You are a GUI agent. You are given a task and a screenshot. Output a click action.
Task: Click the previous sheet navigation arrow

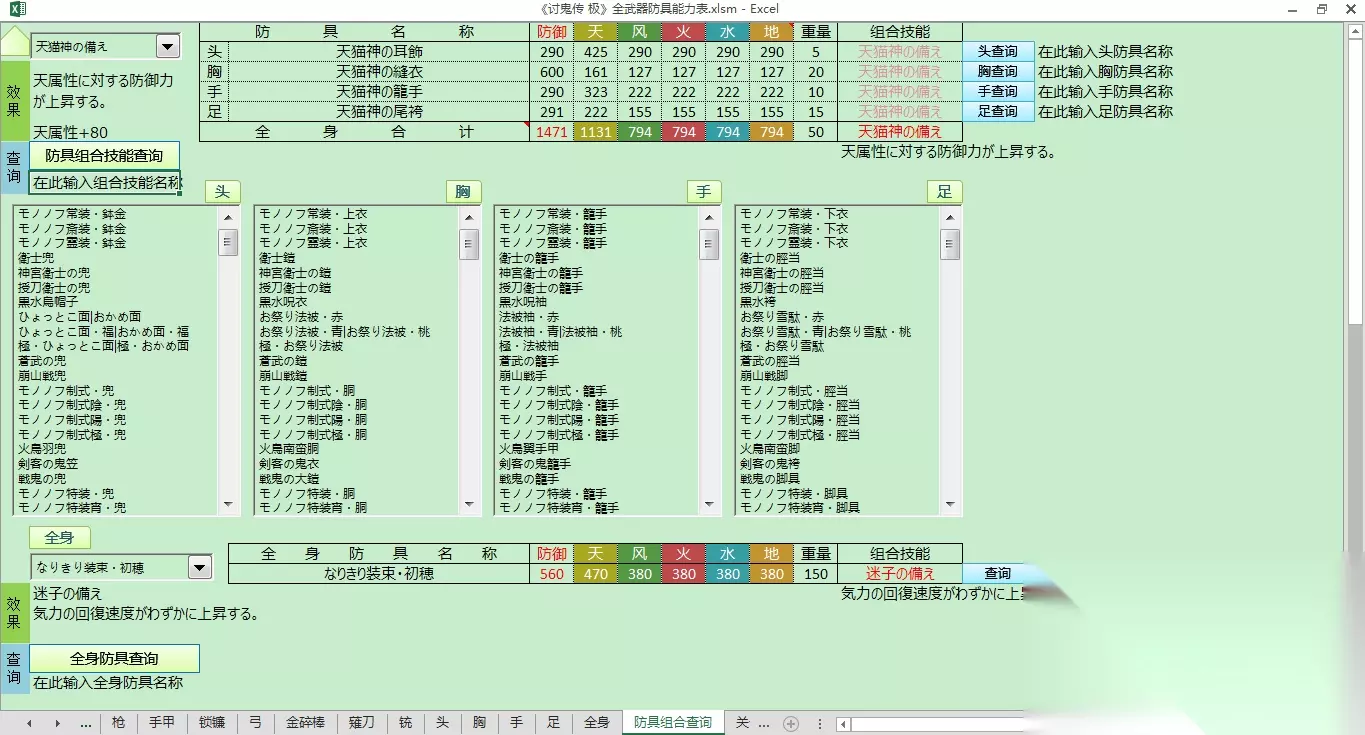[29, 723]
